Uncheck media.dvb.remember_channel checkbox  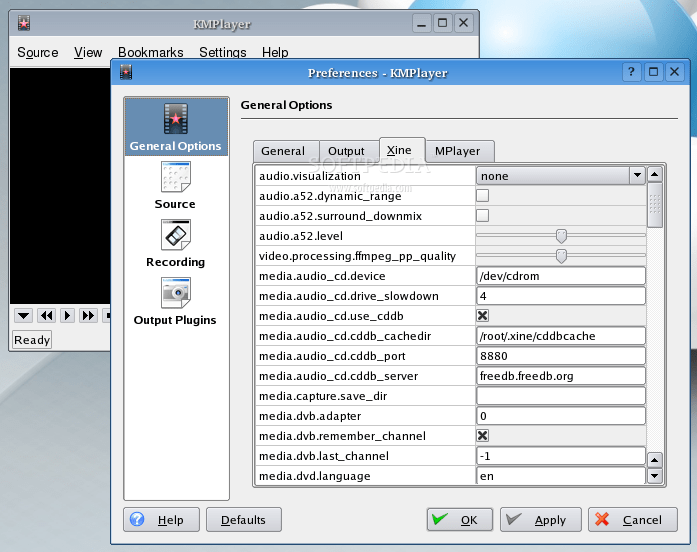click(482, 436)
